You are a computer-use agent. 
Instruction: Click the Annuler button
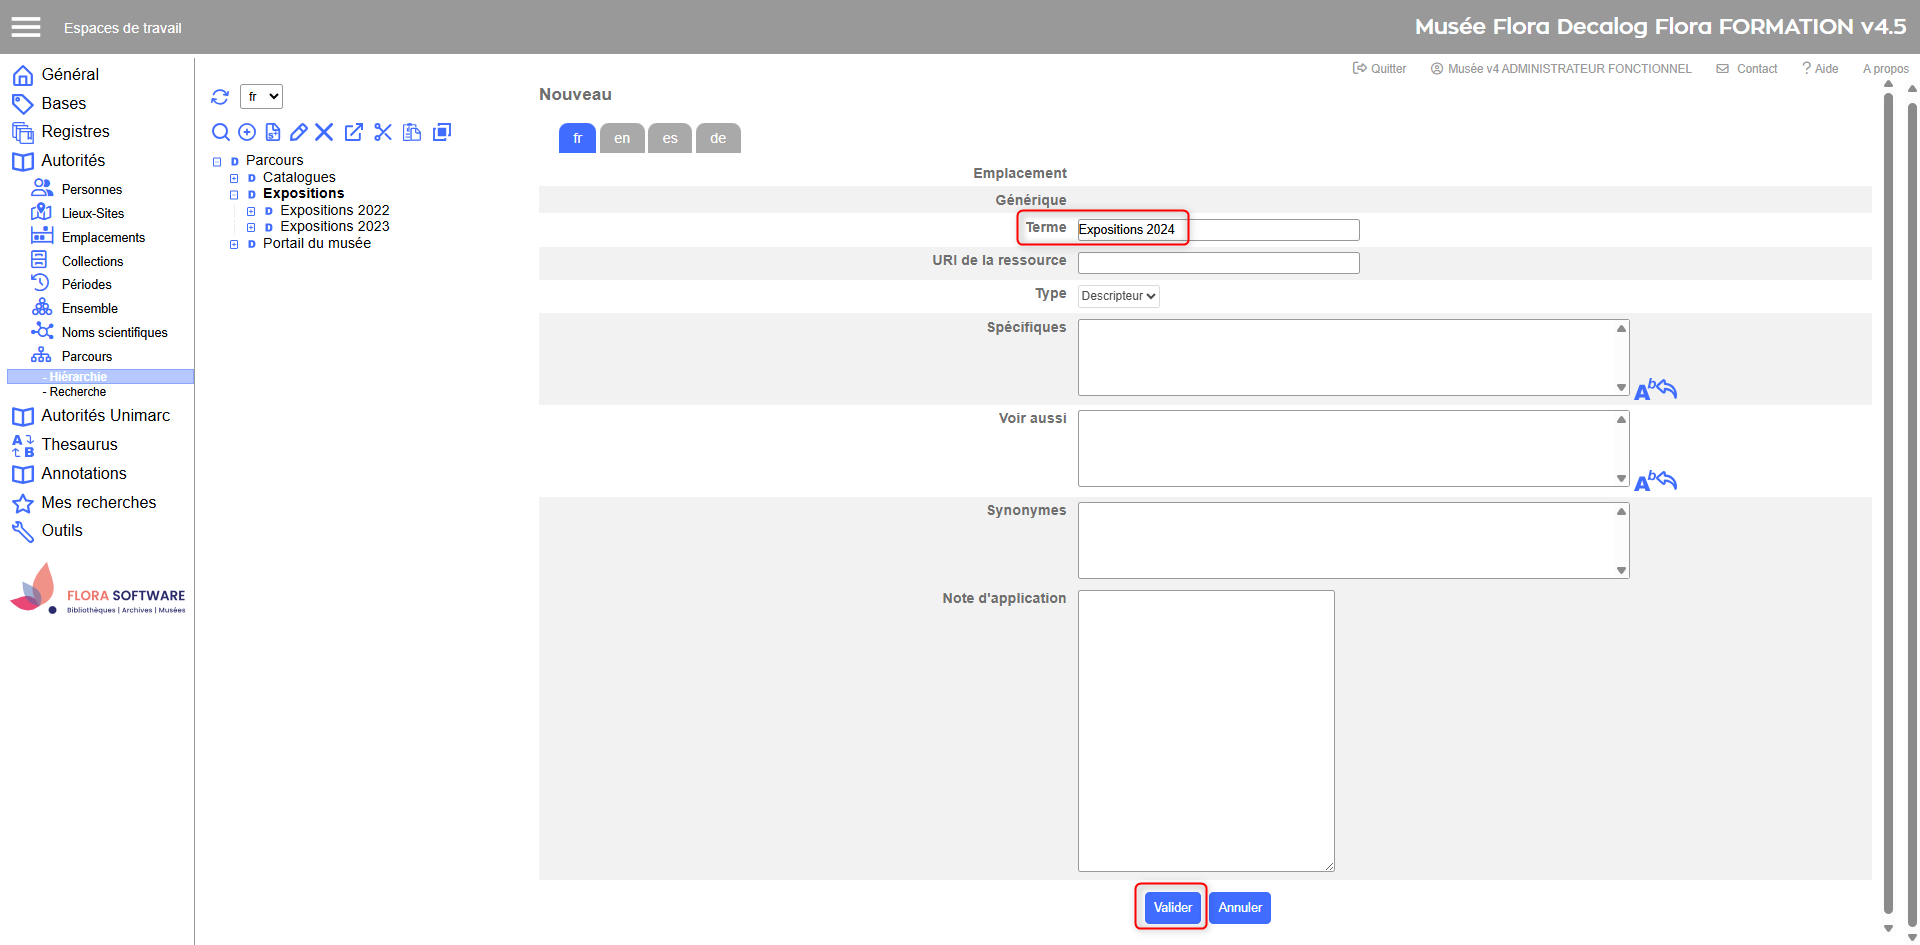1239,907
